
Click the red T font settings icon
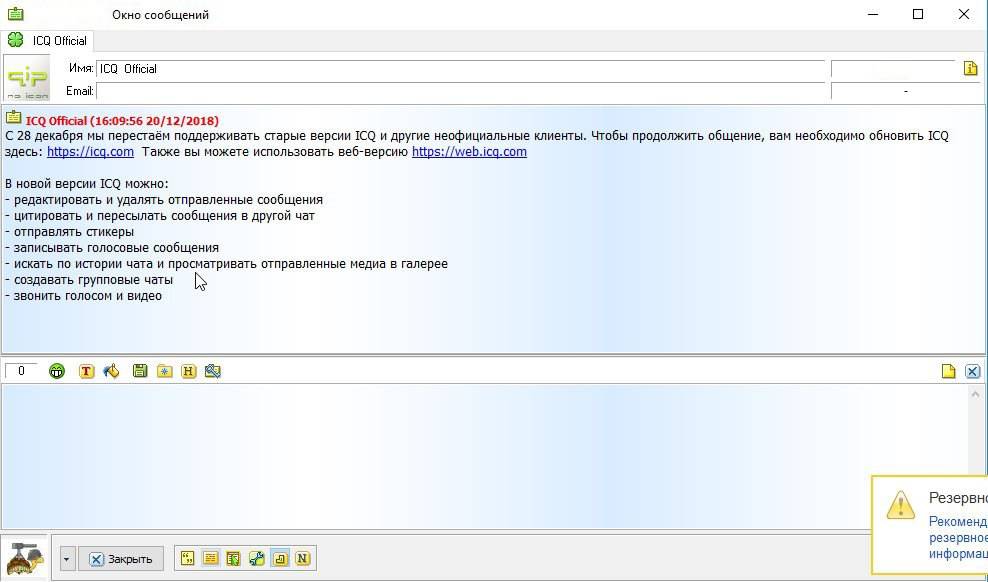coord(86,372)
